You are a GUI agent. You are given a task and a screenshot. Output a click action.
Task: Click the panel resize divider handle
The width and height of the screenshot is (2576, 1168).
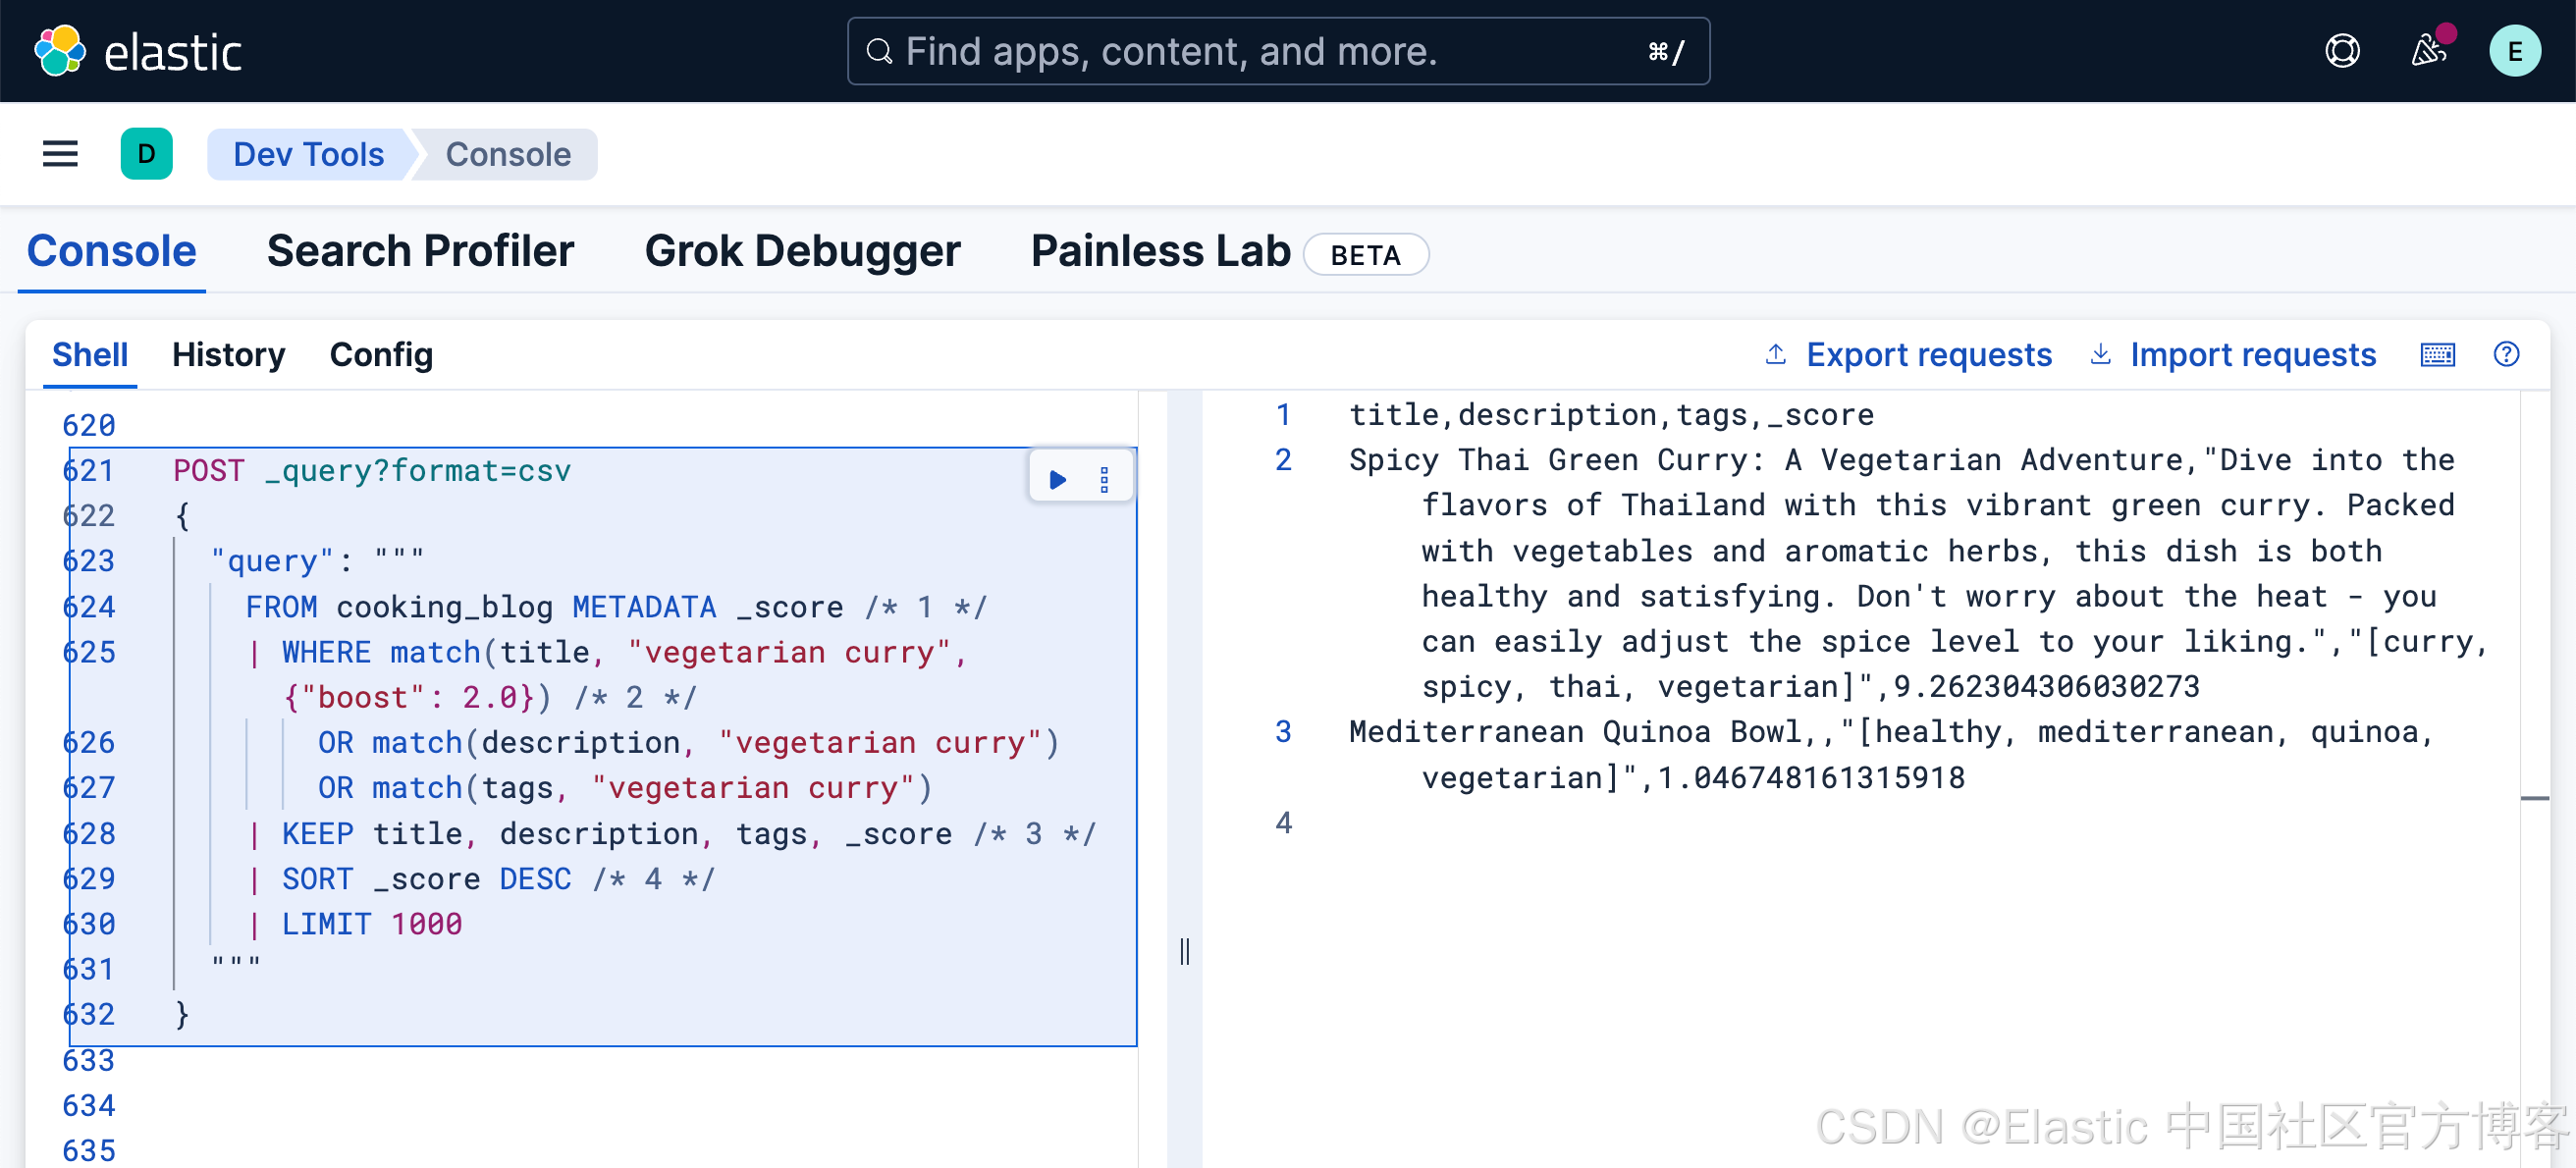click(1184, 951)
